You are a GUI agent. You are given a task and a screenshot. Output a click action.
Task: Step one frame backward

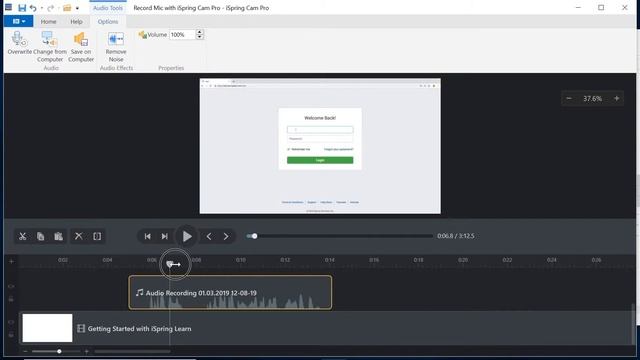[x=209, y=236]
